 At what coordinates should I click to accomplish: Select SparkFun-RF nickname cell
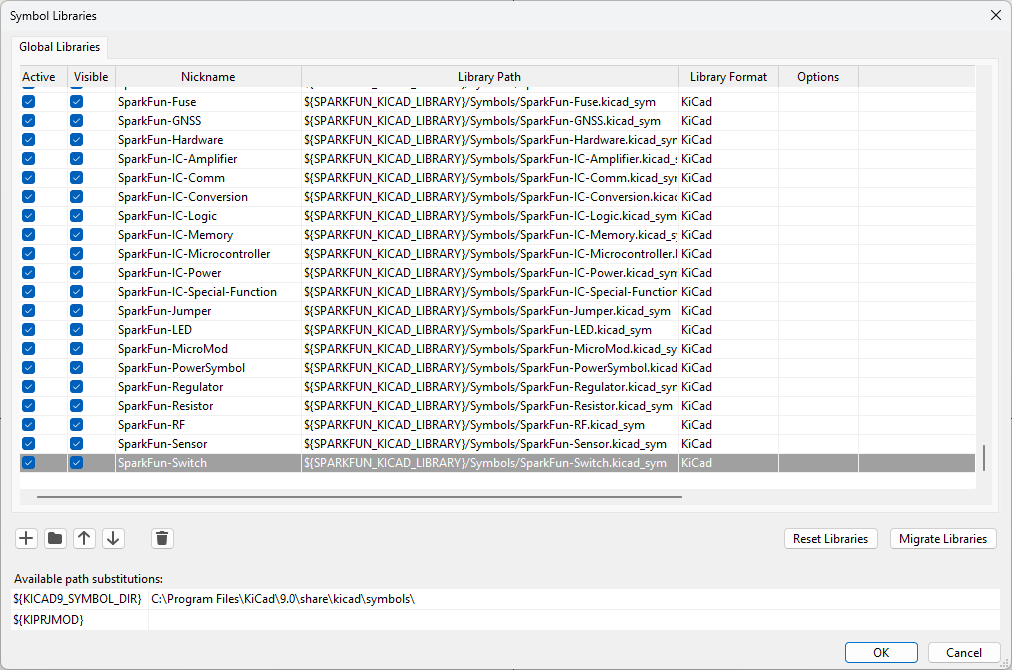pyautogui.click(x=208, y=425)
